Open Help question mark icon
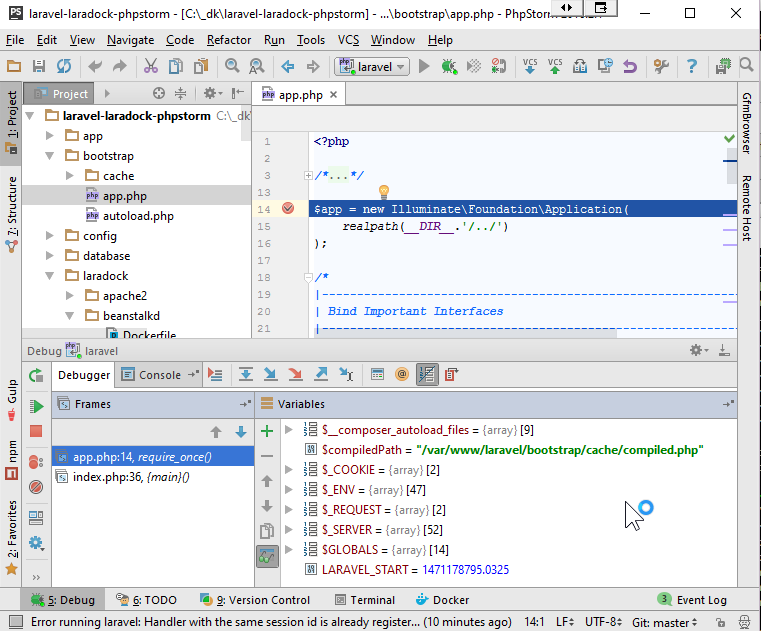Screen dimensions: 761x631 coord(692,66)
